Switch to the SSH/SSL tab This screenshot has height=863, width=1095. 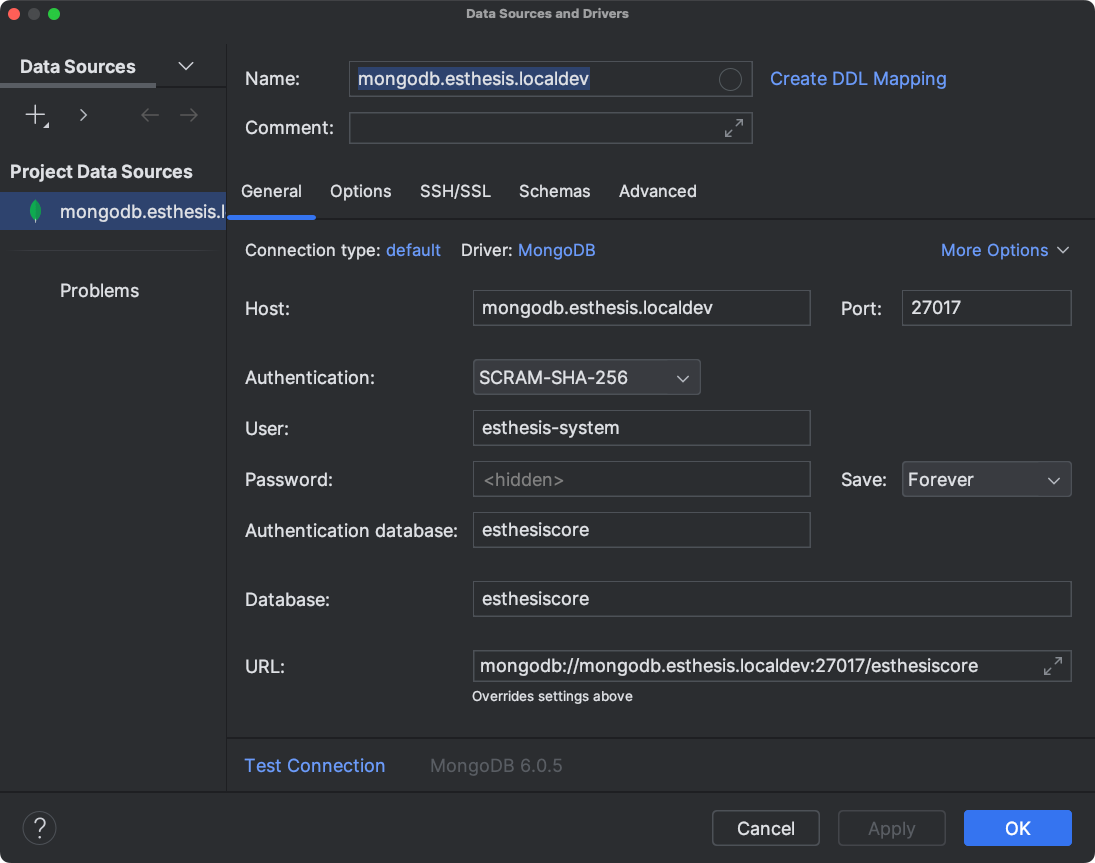tap(455, 191)
